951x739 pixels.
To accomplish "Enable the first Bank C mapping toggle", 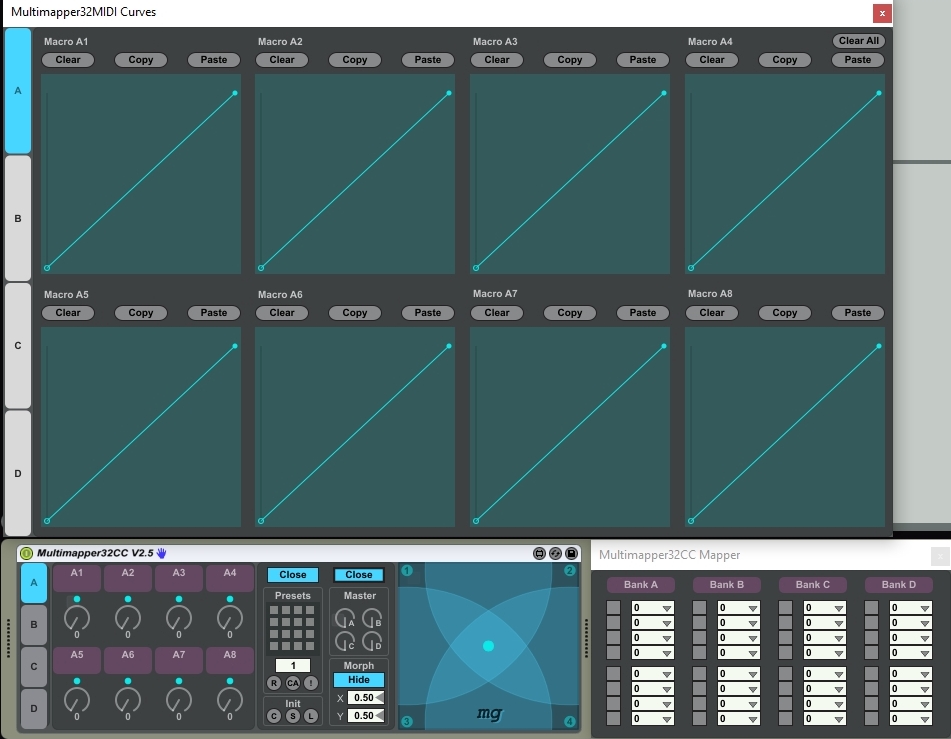I will coord(785,607).
